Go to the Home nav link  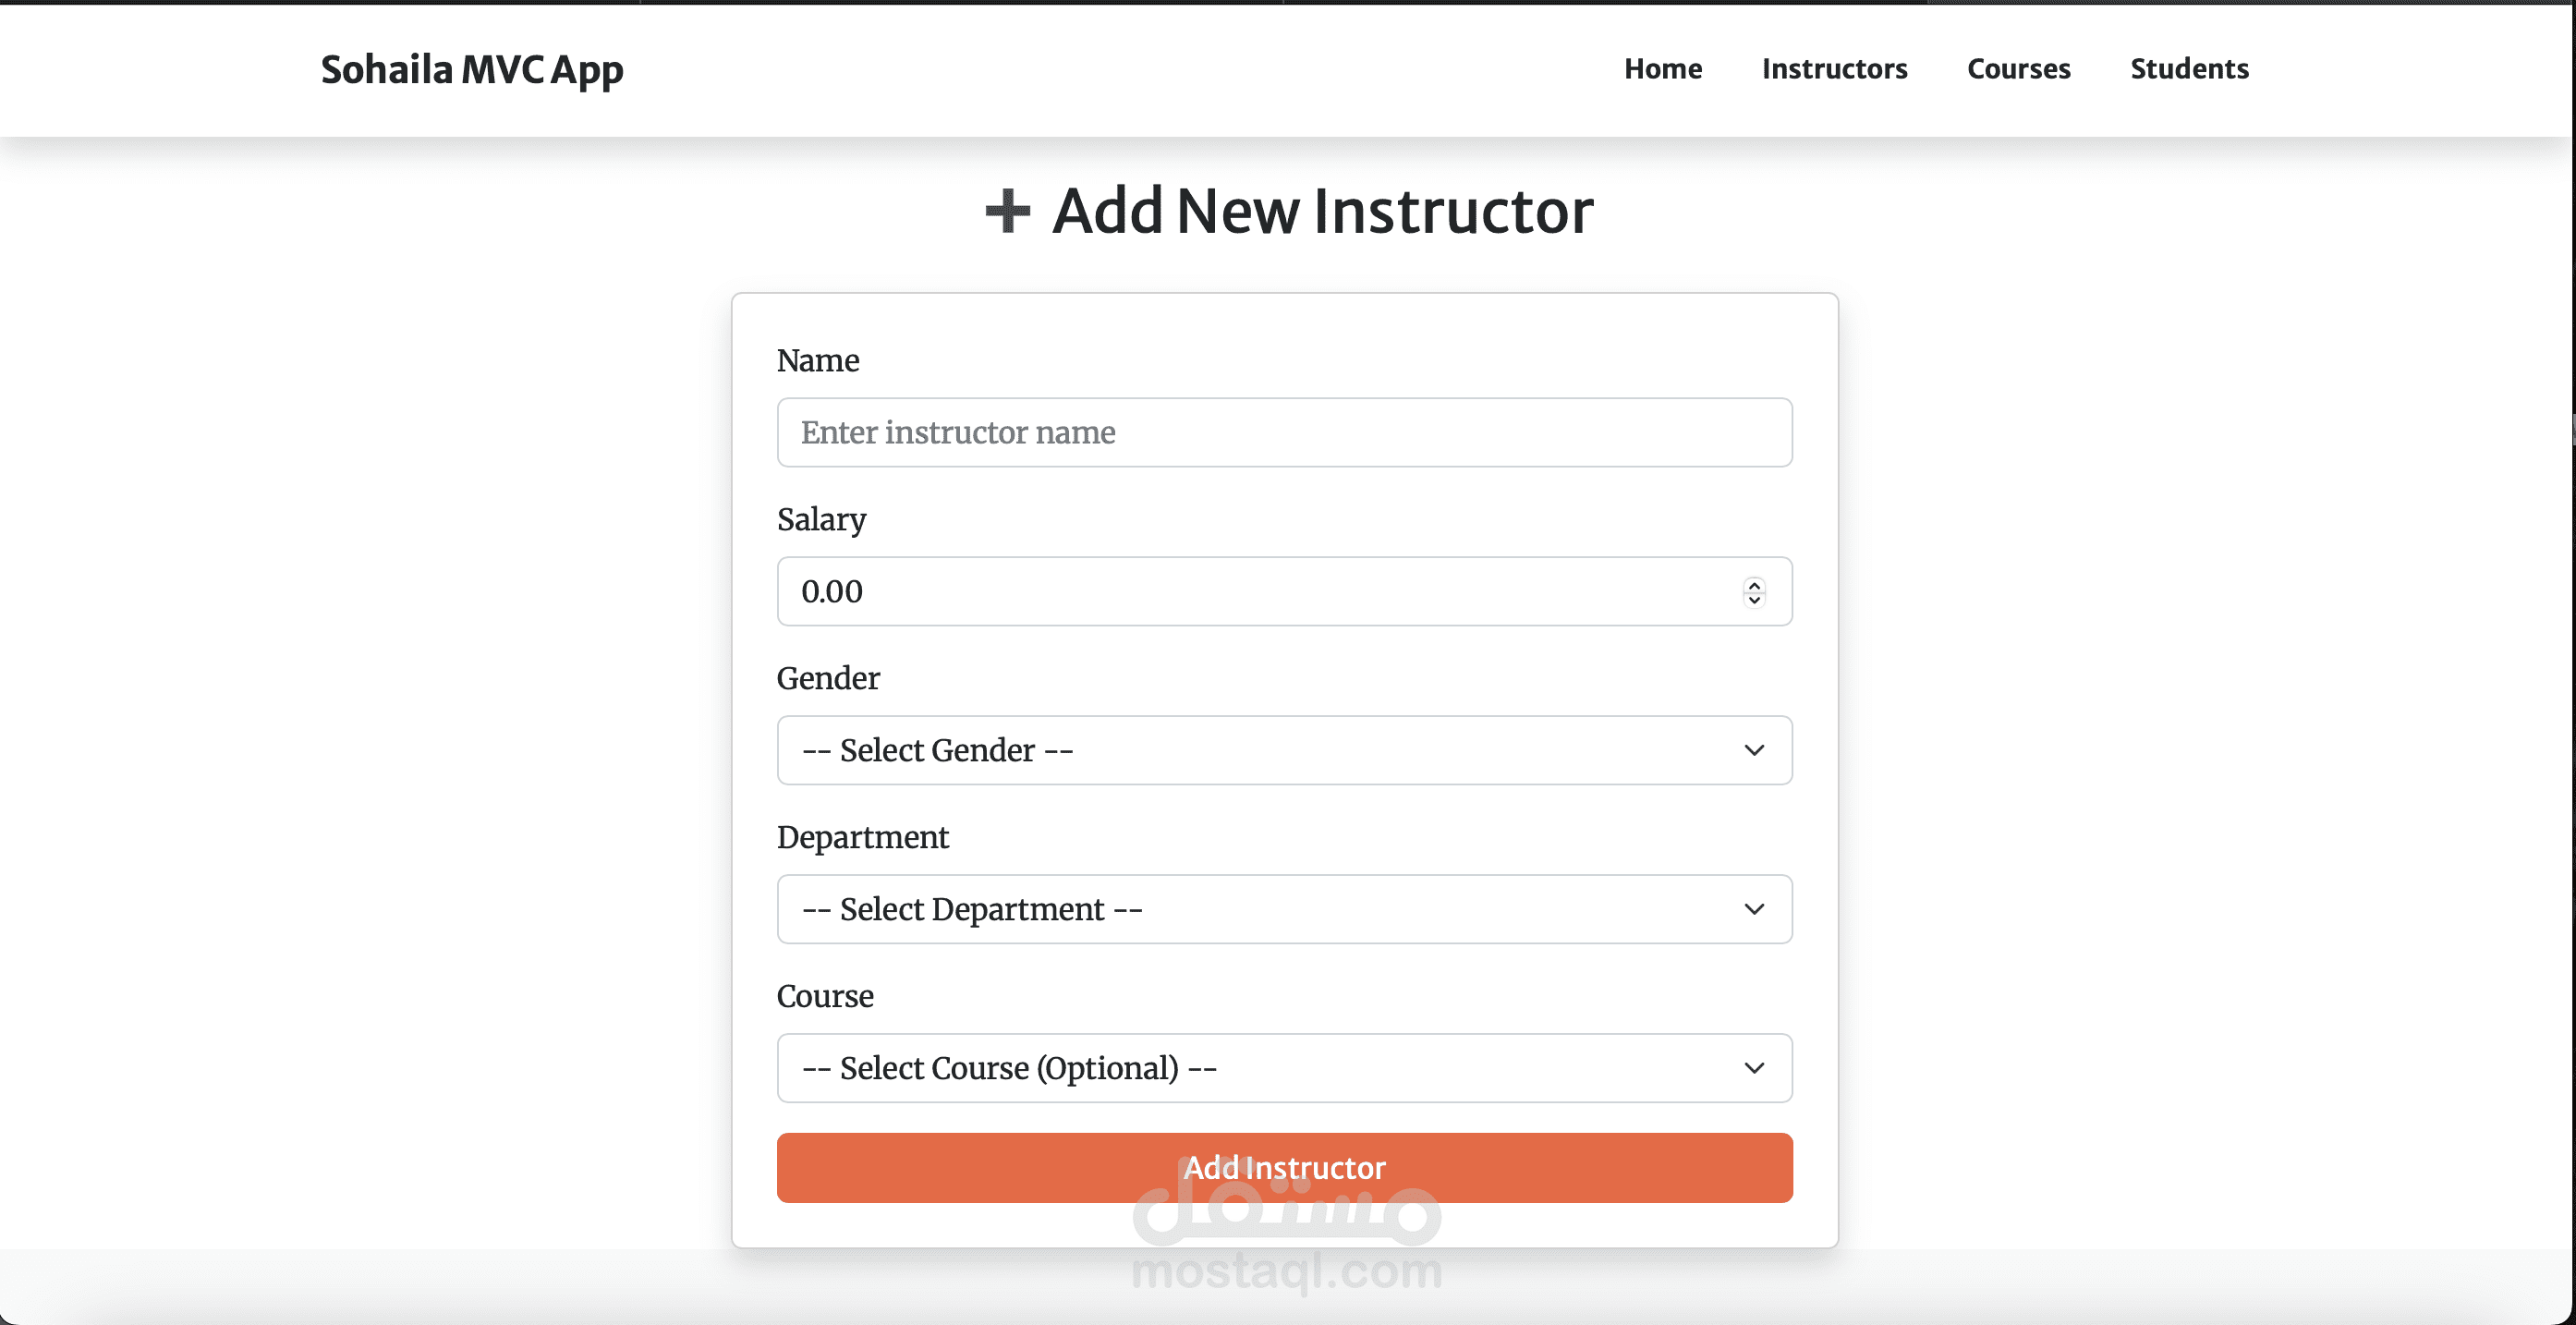[1662, 69]
